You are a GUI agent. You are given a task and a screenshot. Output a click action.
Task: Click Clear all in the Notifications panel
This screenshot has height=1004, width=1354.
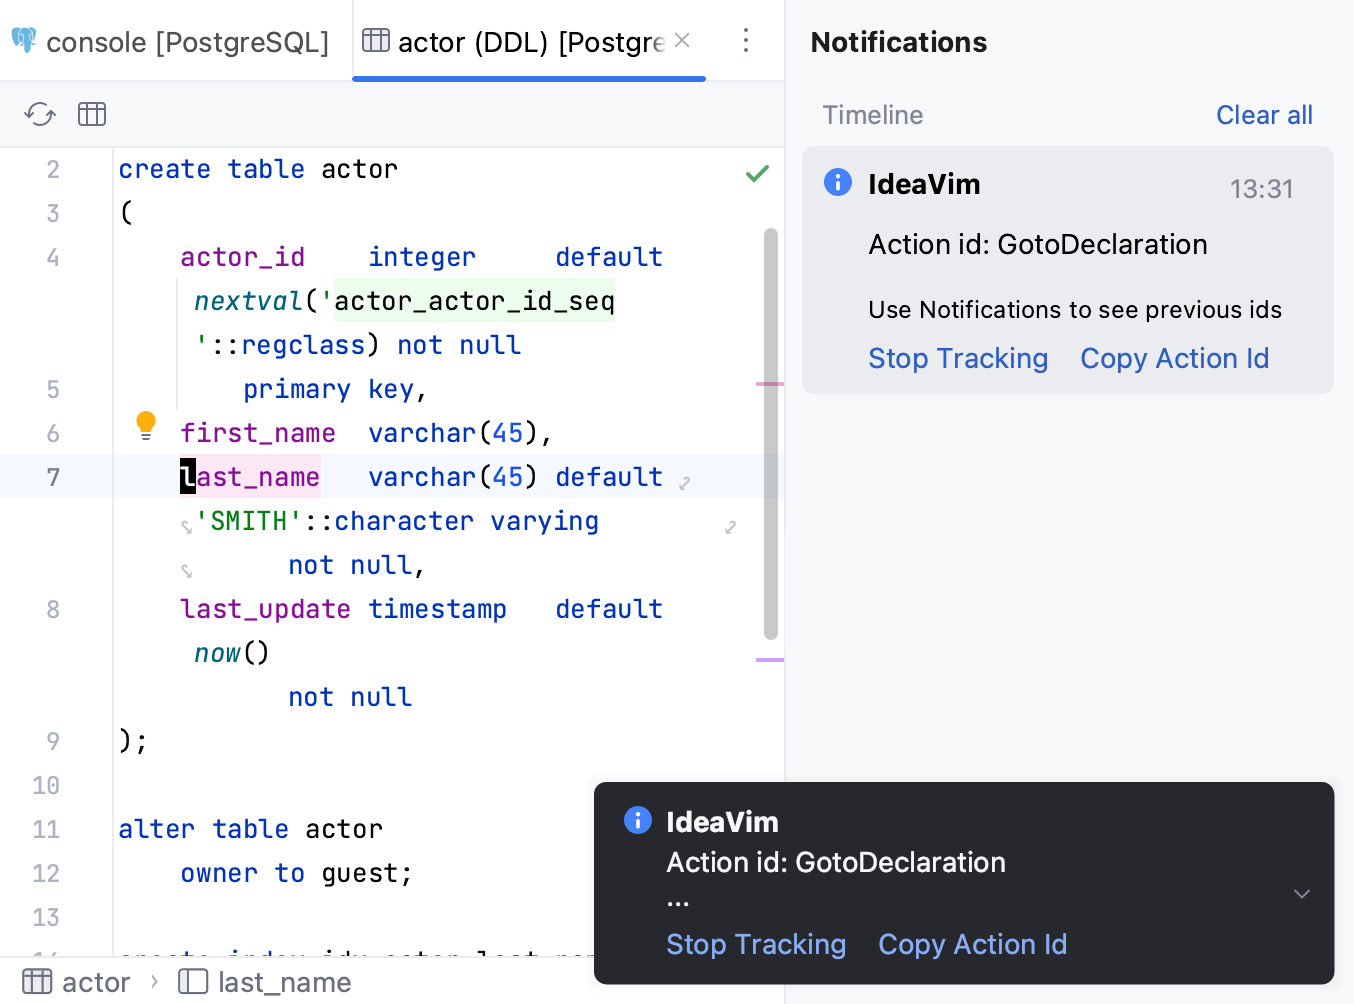click(1264, 114)
